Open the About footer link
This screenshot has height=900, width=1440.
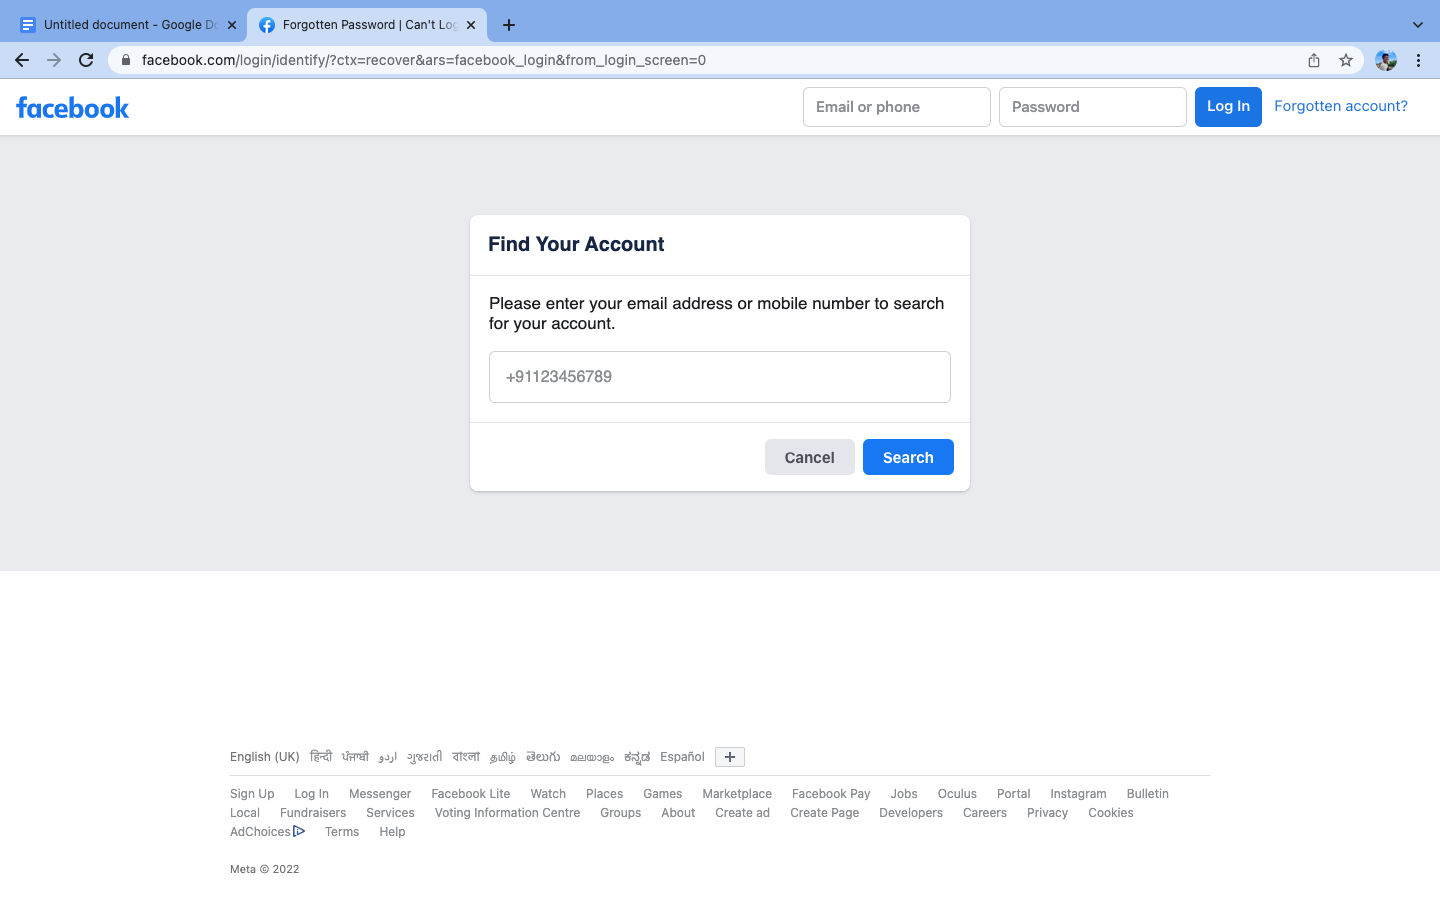[x=678, y=813]
